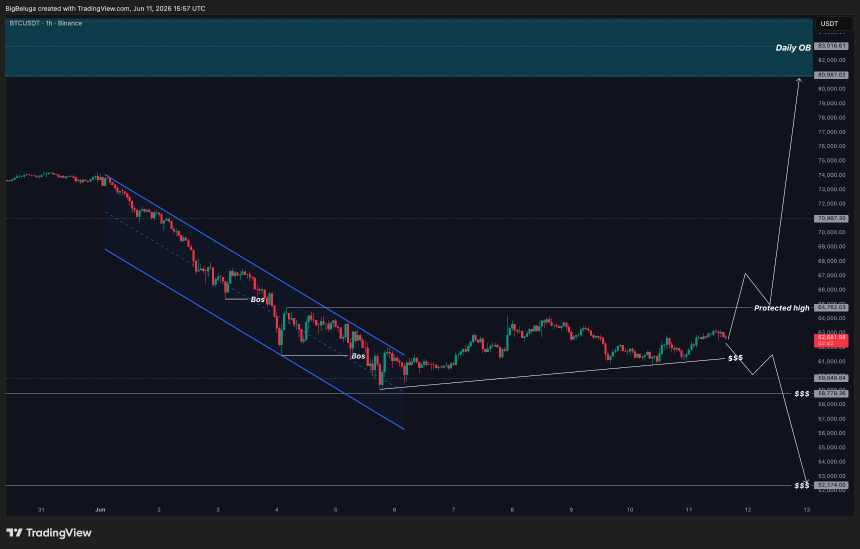Click the 59,848.64 price level tag
Viewport: 860px width, 549px height.
coord(831,378)
